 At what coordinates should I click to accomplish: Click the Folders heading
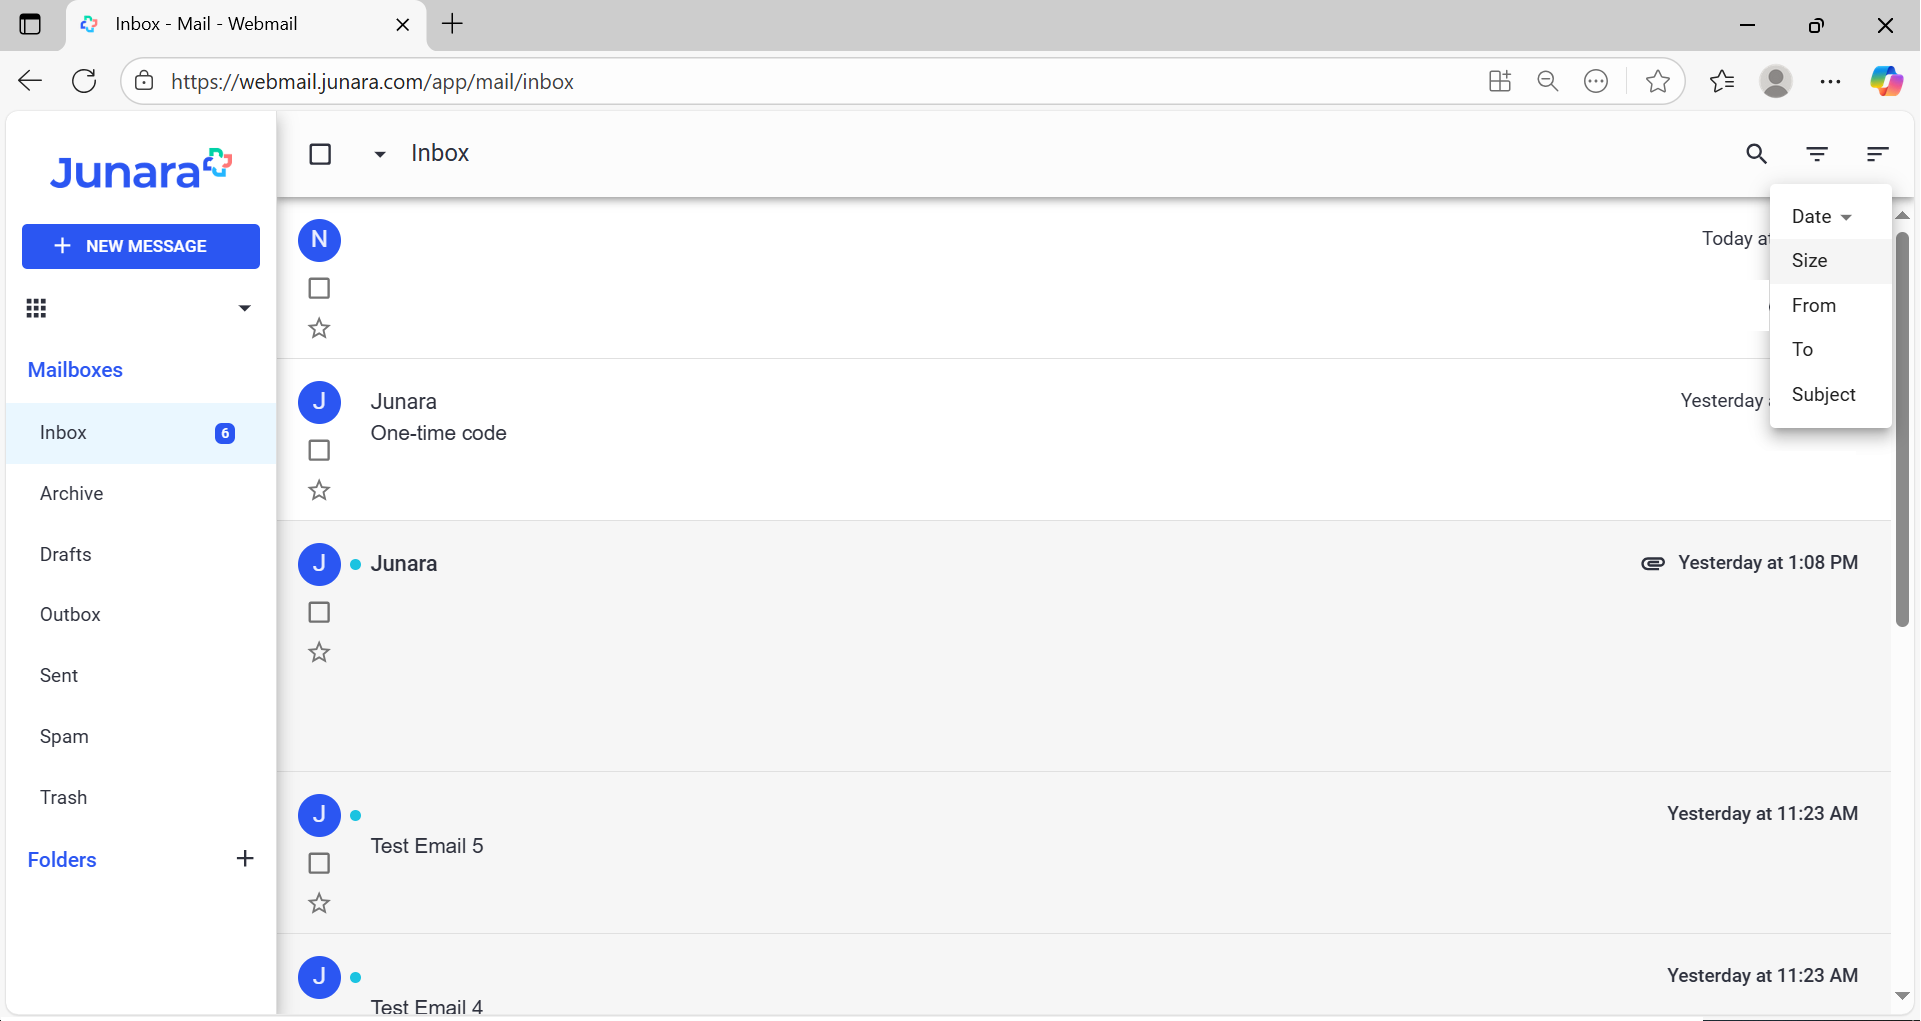pyautogui.click(x=62, y=860)
